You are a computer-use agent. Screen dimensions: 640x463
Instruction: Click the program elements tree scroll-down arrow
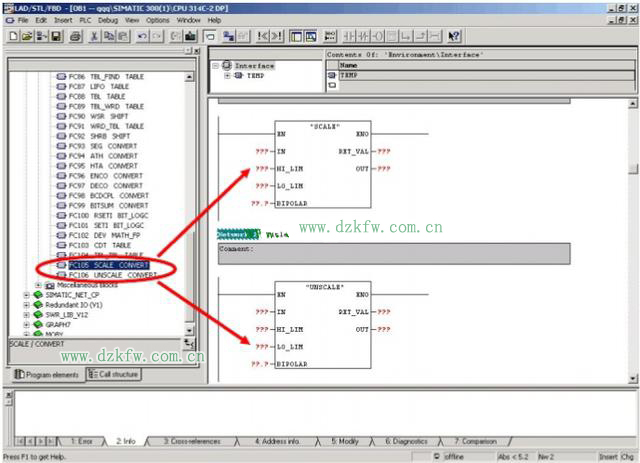pyautogui.click(x=191, y=329)
